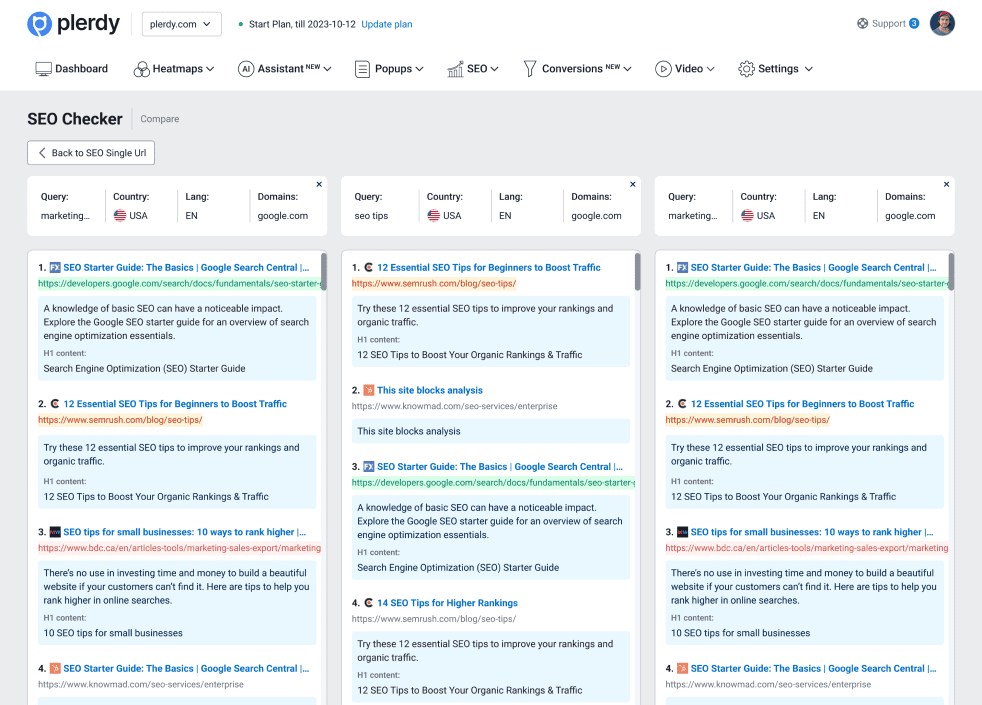Click the AI Assistant icon

click(x=246, y=69)
